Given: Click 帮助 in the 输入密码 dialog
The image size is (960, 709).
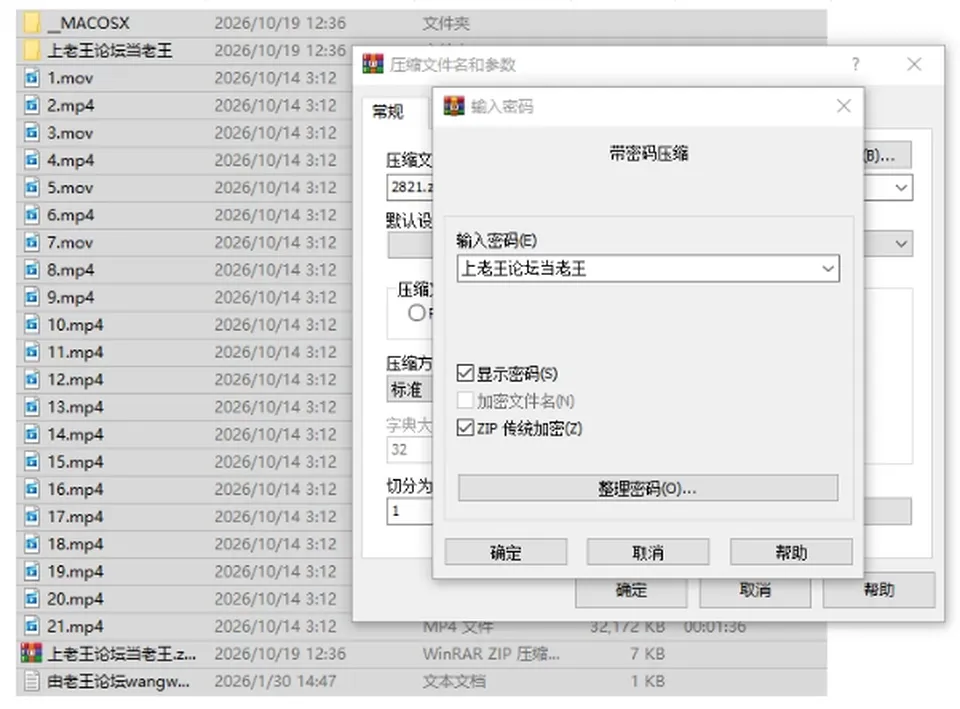Looking at the screenshot, I should (x=791, y=552).
